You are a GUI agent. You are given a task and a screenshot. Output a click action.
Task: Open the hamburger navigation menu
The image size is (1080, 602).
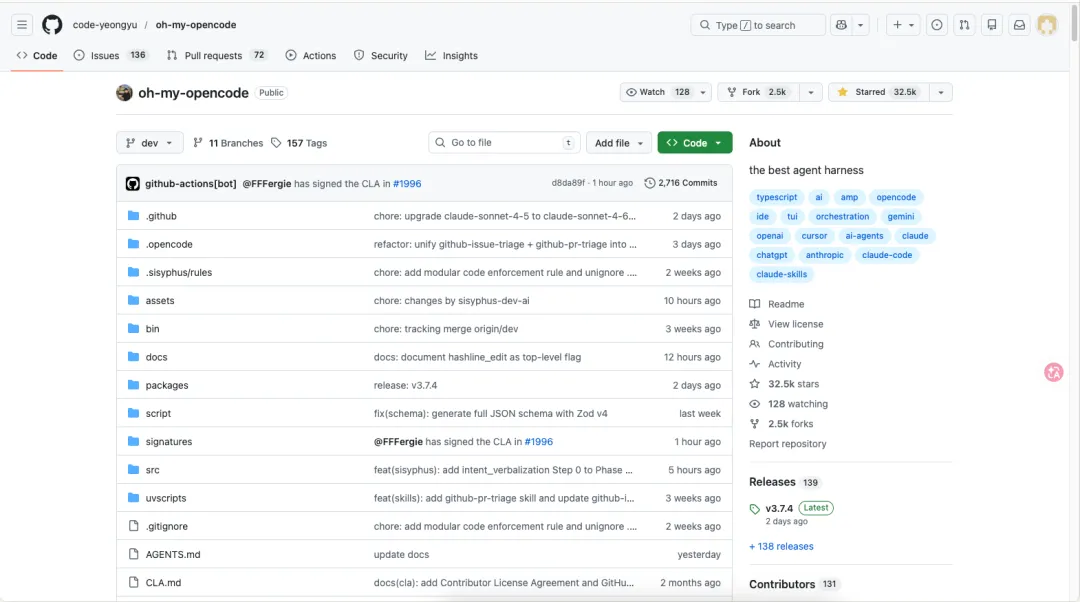22,25
